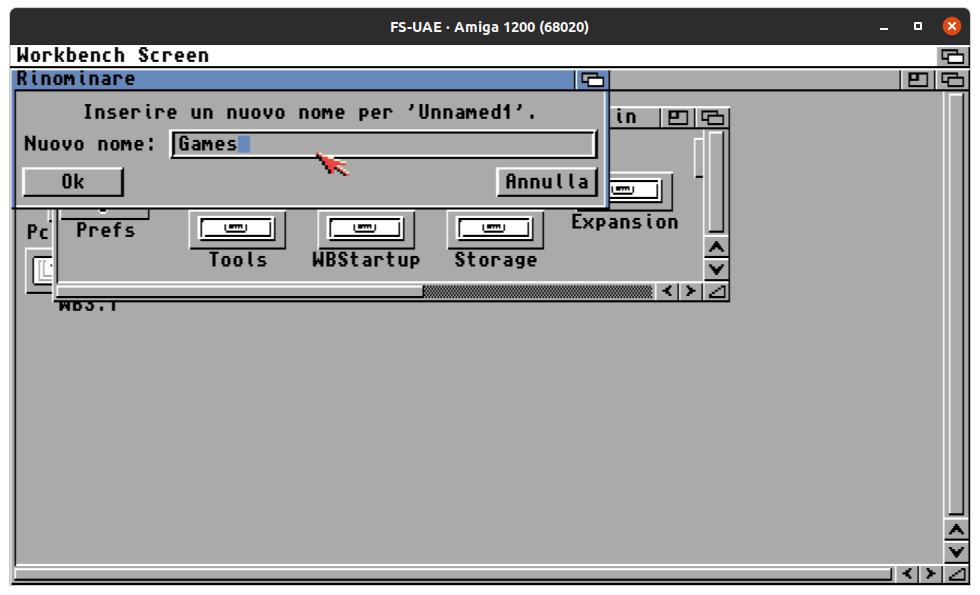
Task: Click Workbench window scroll right arrow
Action: pos(931,573)
